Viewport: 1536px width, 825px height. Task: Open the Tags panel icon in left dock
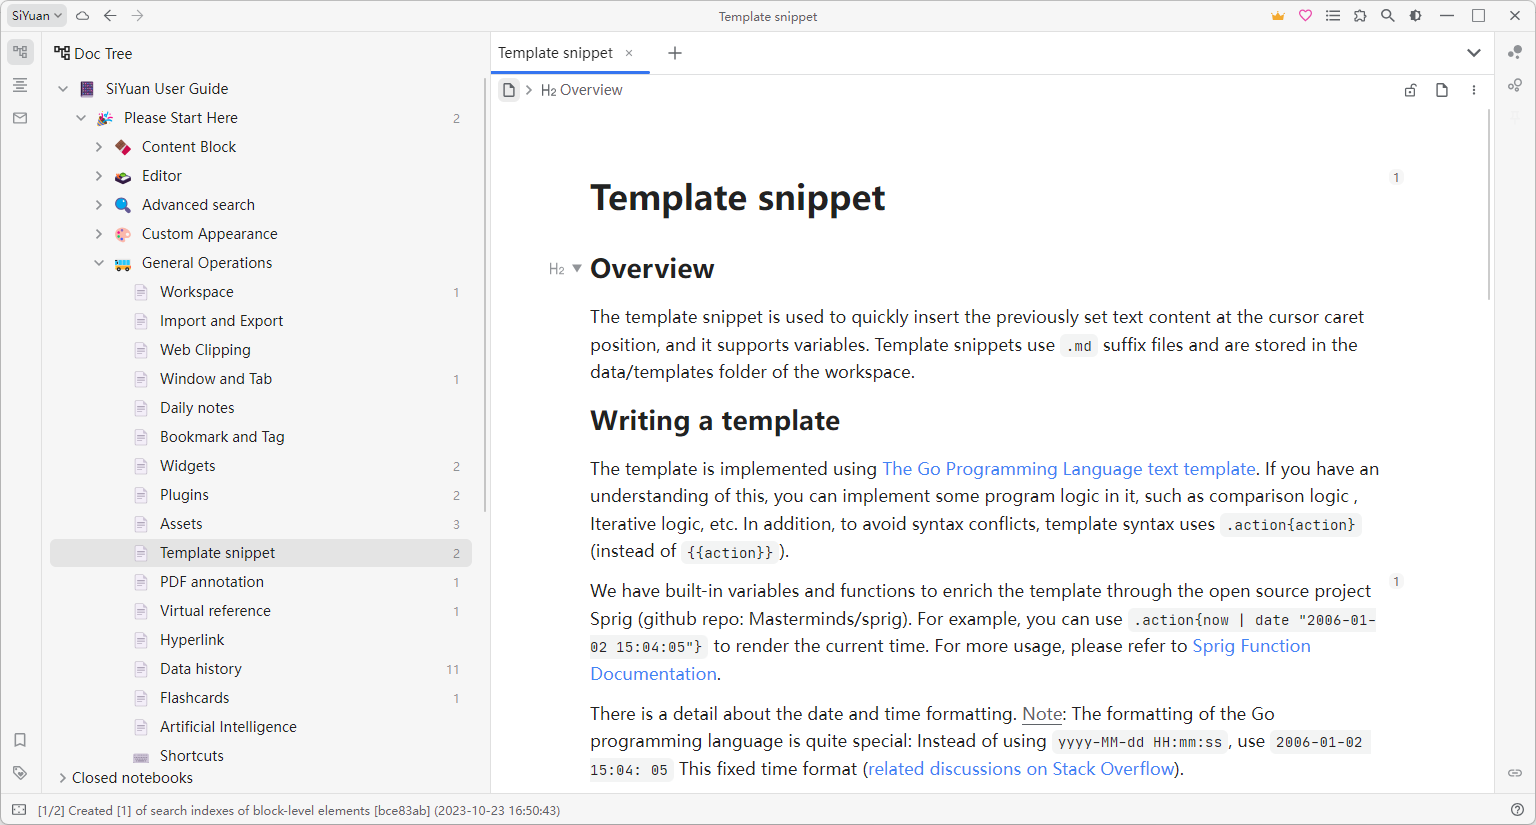20,773
